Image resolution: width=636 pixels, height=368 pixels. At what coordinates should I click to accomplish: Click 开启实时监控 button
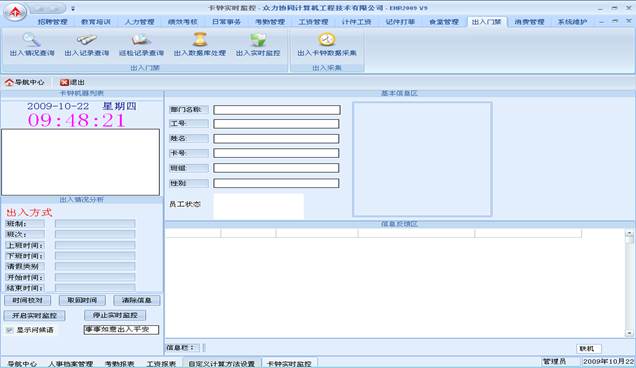tap(34, 315)
